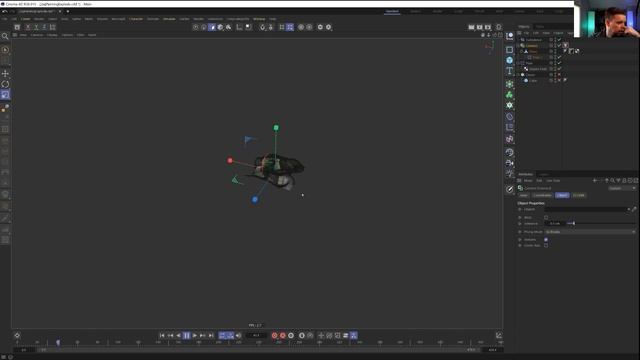Enable the Center Axis checkbox
640x360 pixels.
pos(546,246)
